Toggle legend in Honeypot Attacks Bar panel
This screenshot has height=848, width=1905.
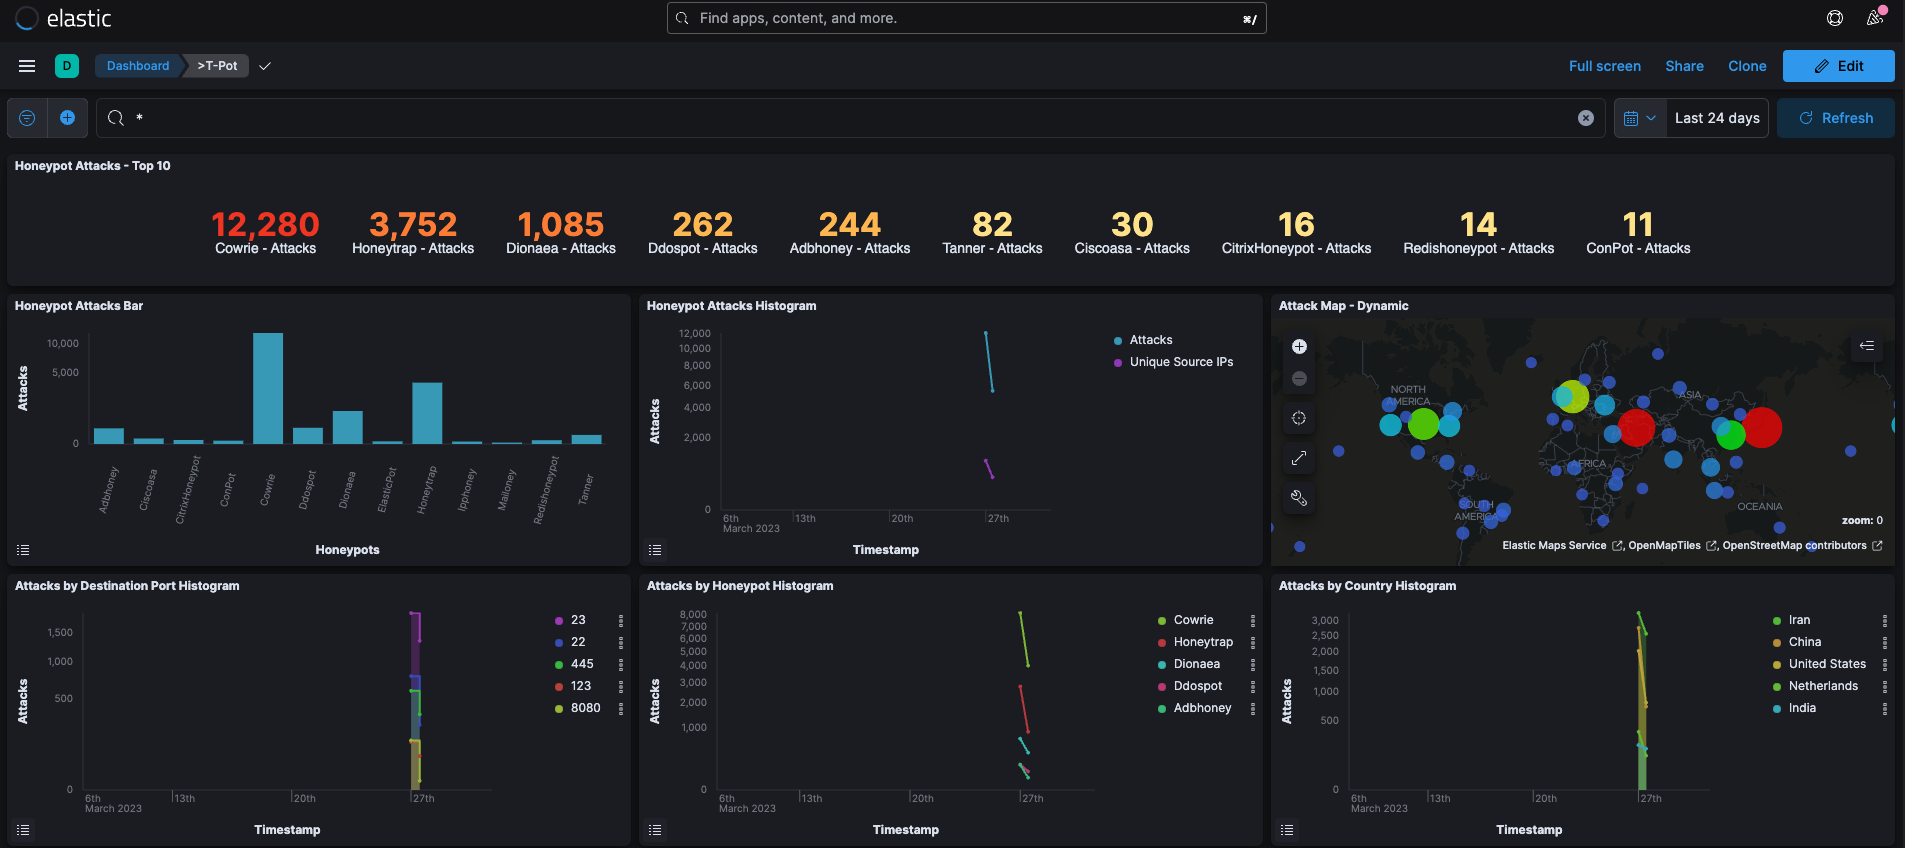[23, 550]
